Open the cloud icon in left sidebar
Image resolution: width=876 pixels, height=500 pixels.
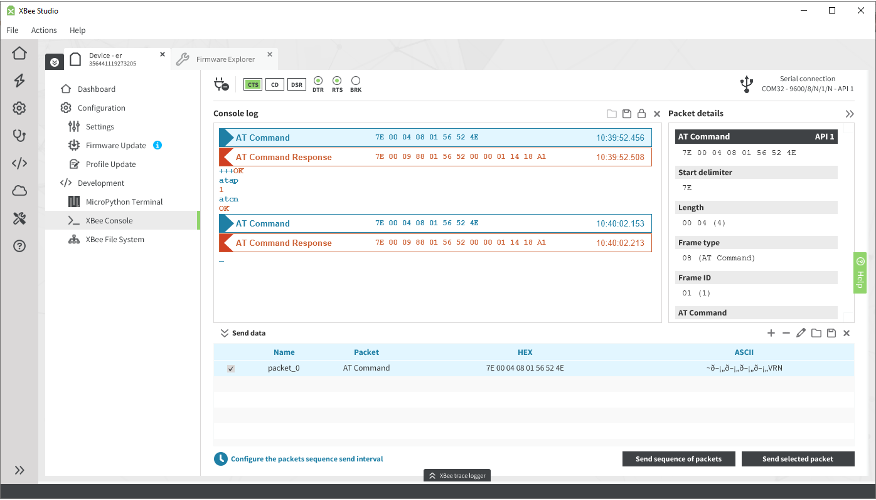(x=20, y=191)
